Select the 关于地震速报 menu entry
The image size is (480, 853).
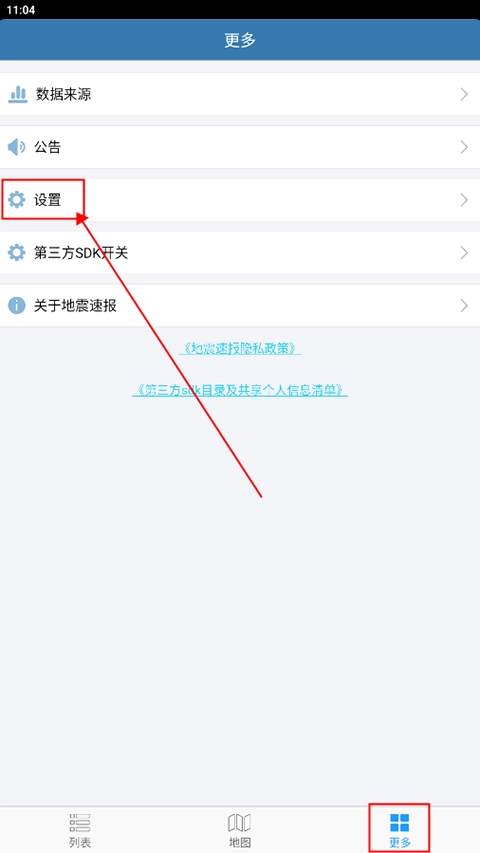pyautogui.click(x=240, y=305)
